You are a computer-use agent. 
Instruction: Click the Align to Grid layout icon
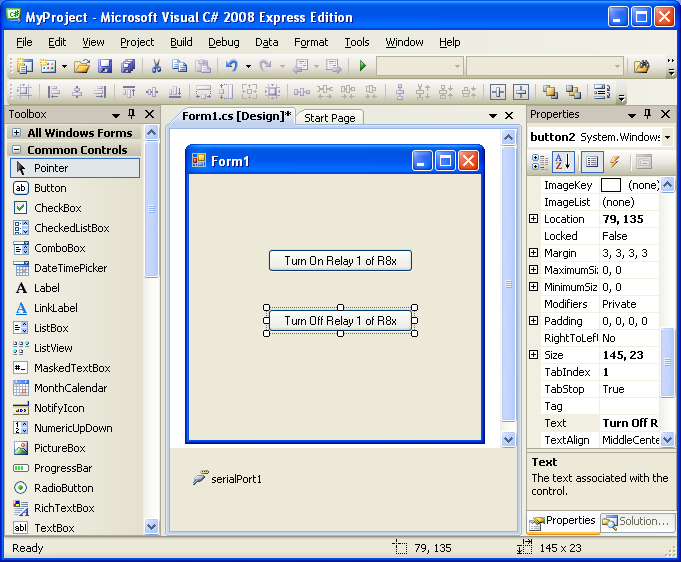pos(24,92)
